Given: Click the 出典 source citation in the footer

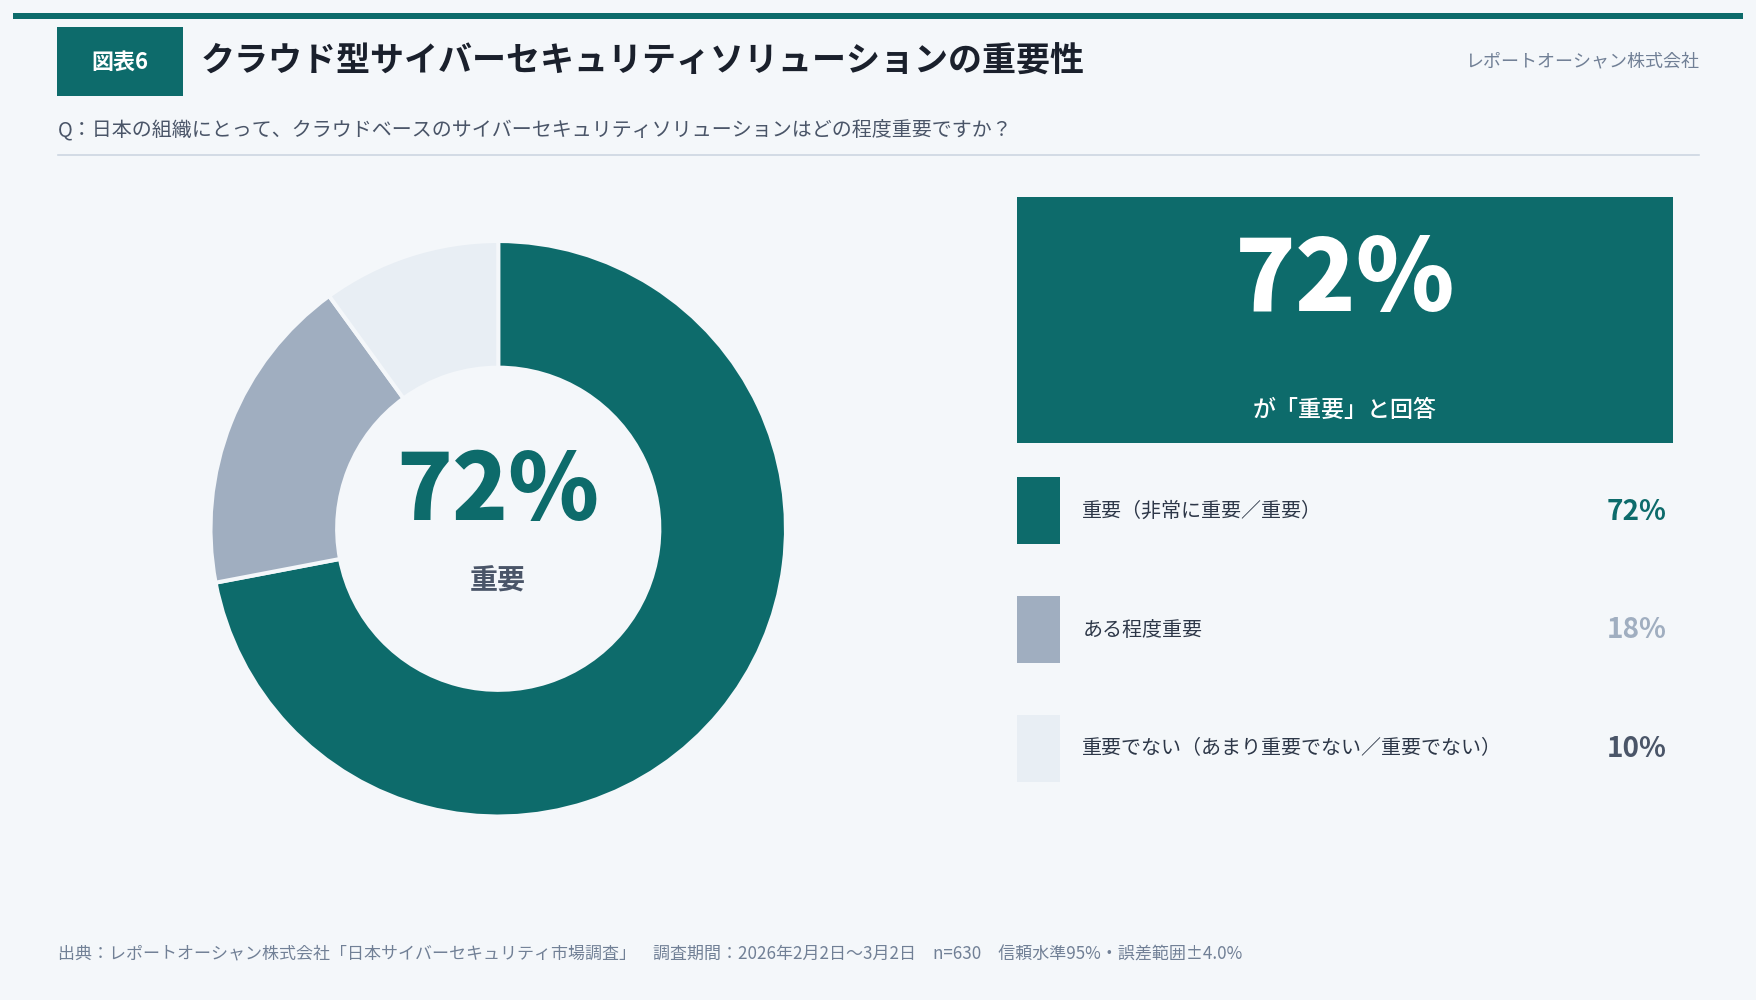Looking at the screenshot, I should pos(346,953).
